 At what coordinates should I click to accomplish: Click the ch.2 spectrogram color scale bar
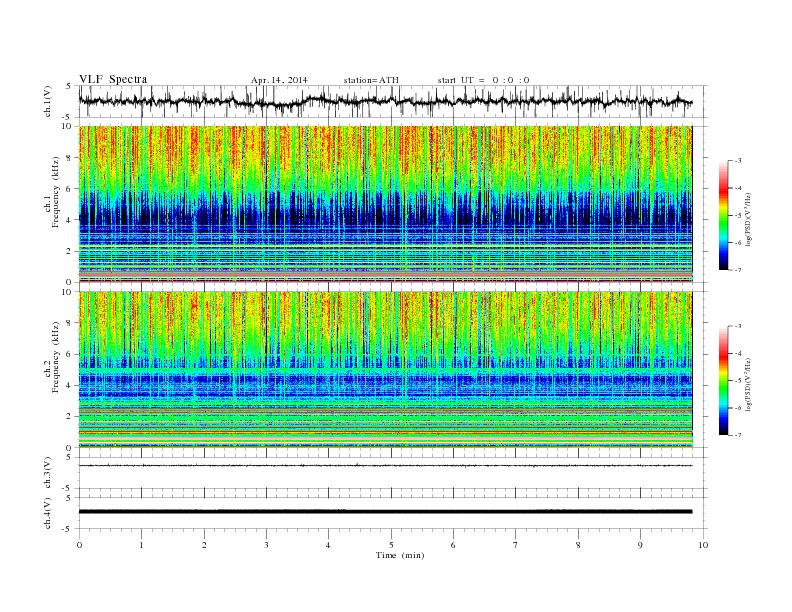coord(723,381)
